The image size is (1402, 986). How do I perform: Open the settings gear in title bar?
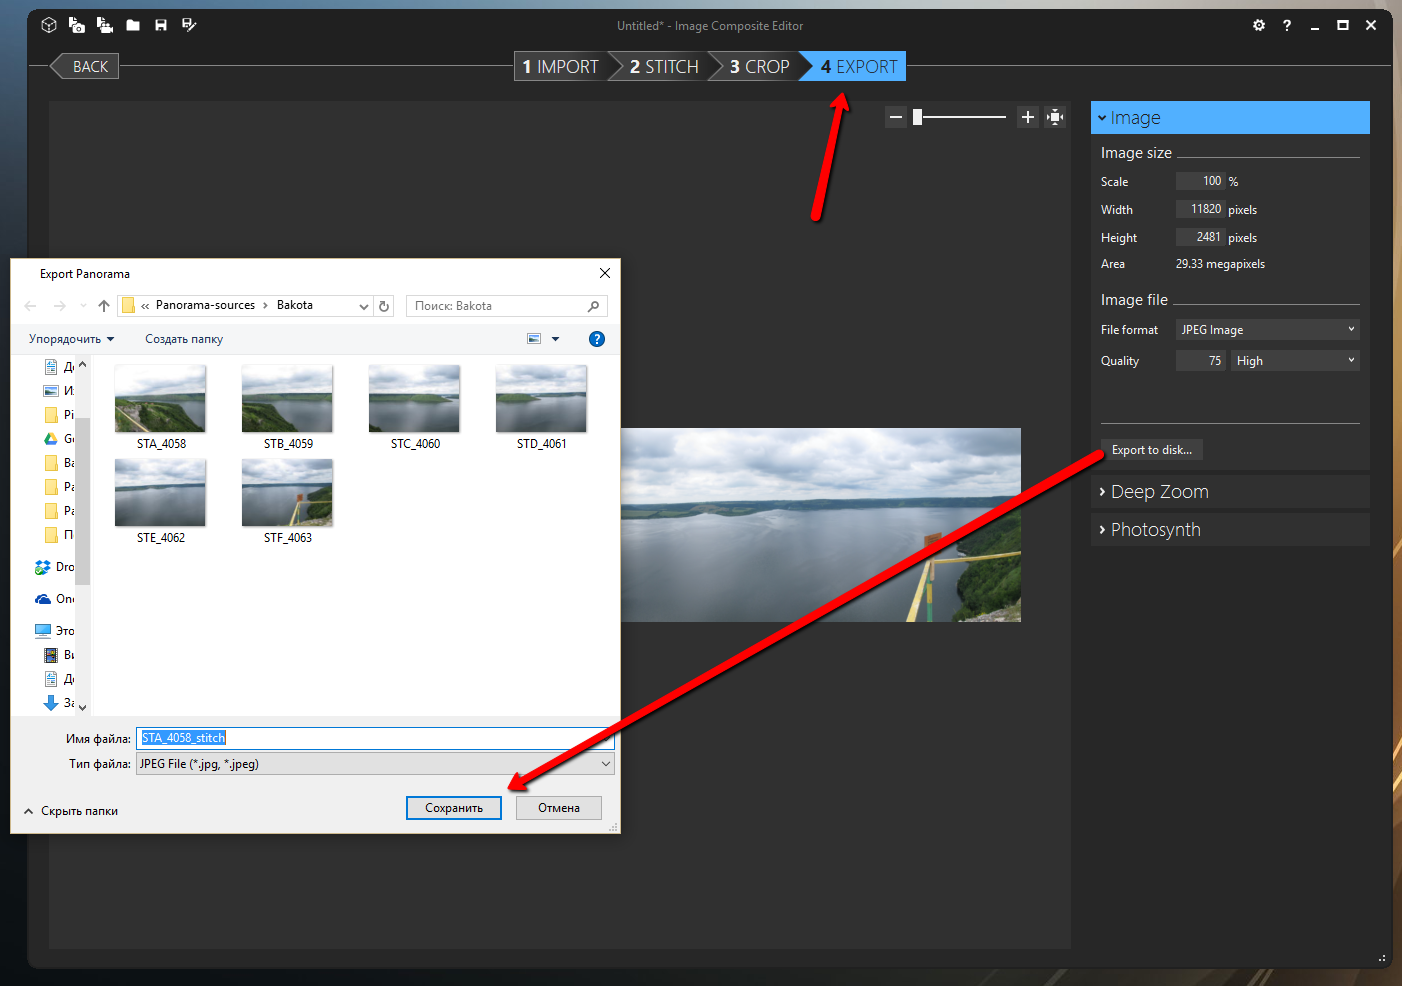point(1259,25)
